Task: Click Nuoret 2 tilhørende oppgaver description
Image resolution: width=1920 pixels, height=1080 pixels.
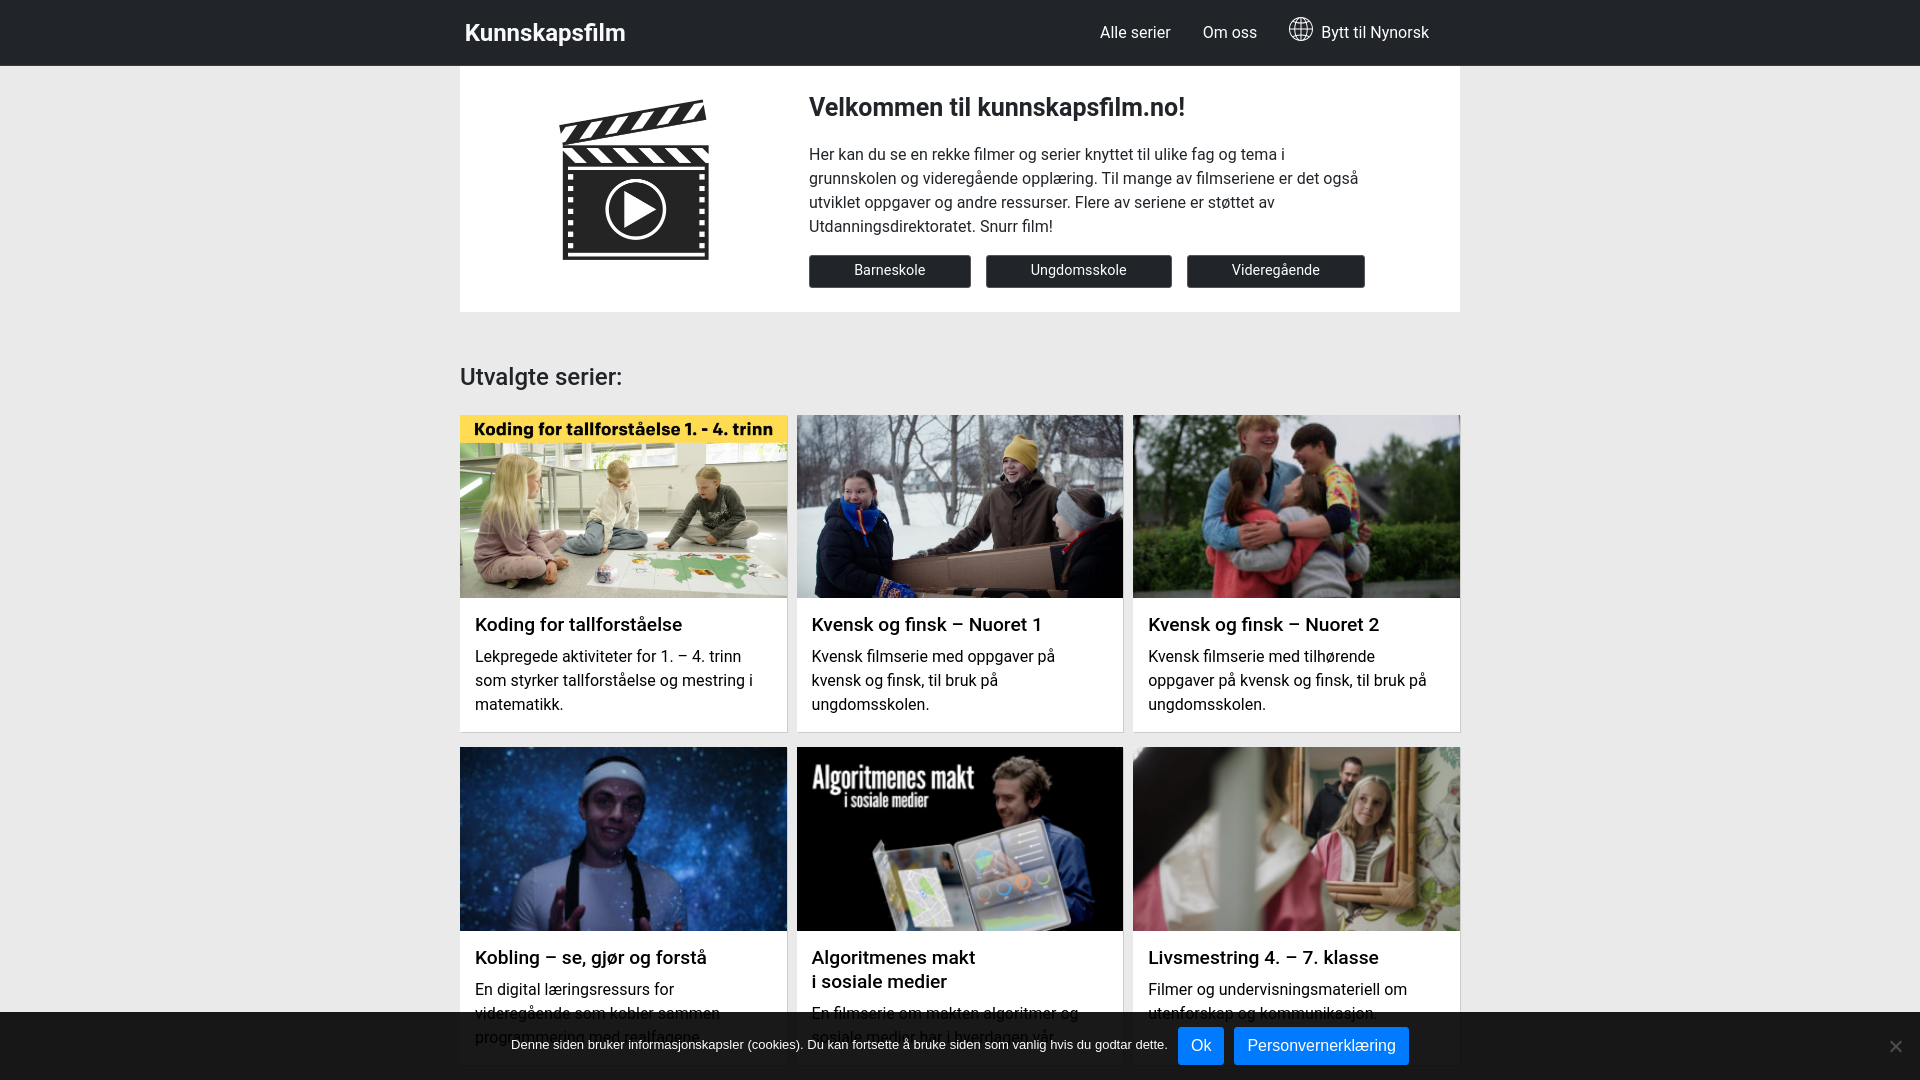Action: coord(1288,681)
